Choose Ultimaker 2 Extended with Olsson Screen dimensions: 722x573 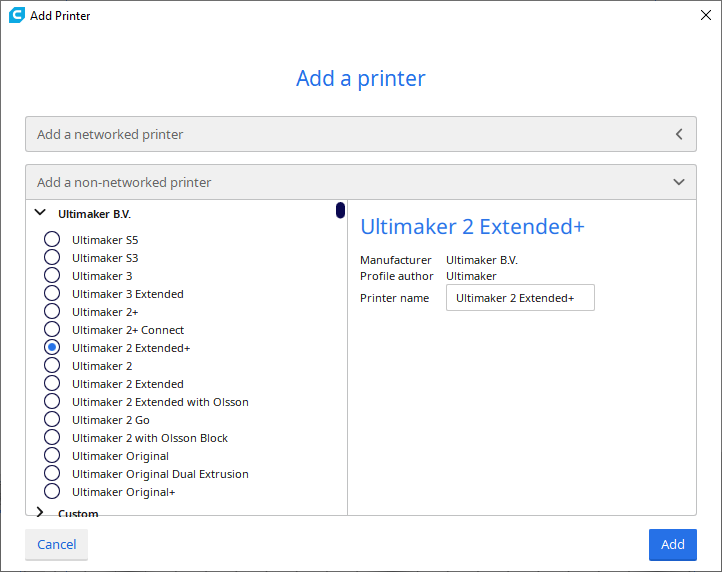click(x=52, y=402)
